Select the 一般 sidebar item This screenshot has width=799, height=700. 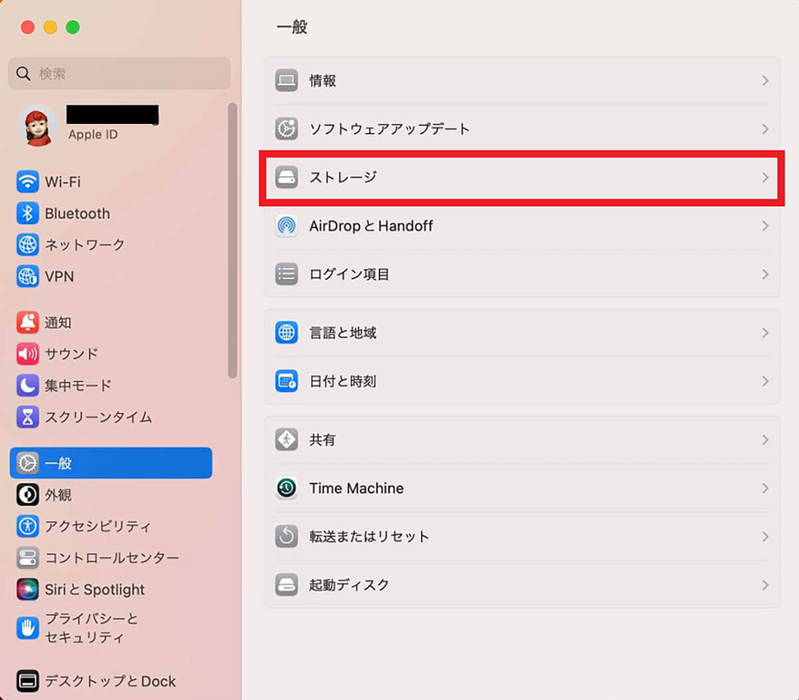[111, 463]
